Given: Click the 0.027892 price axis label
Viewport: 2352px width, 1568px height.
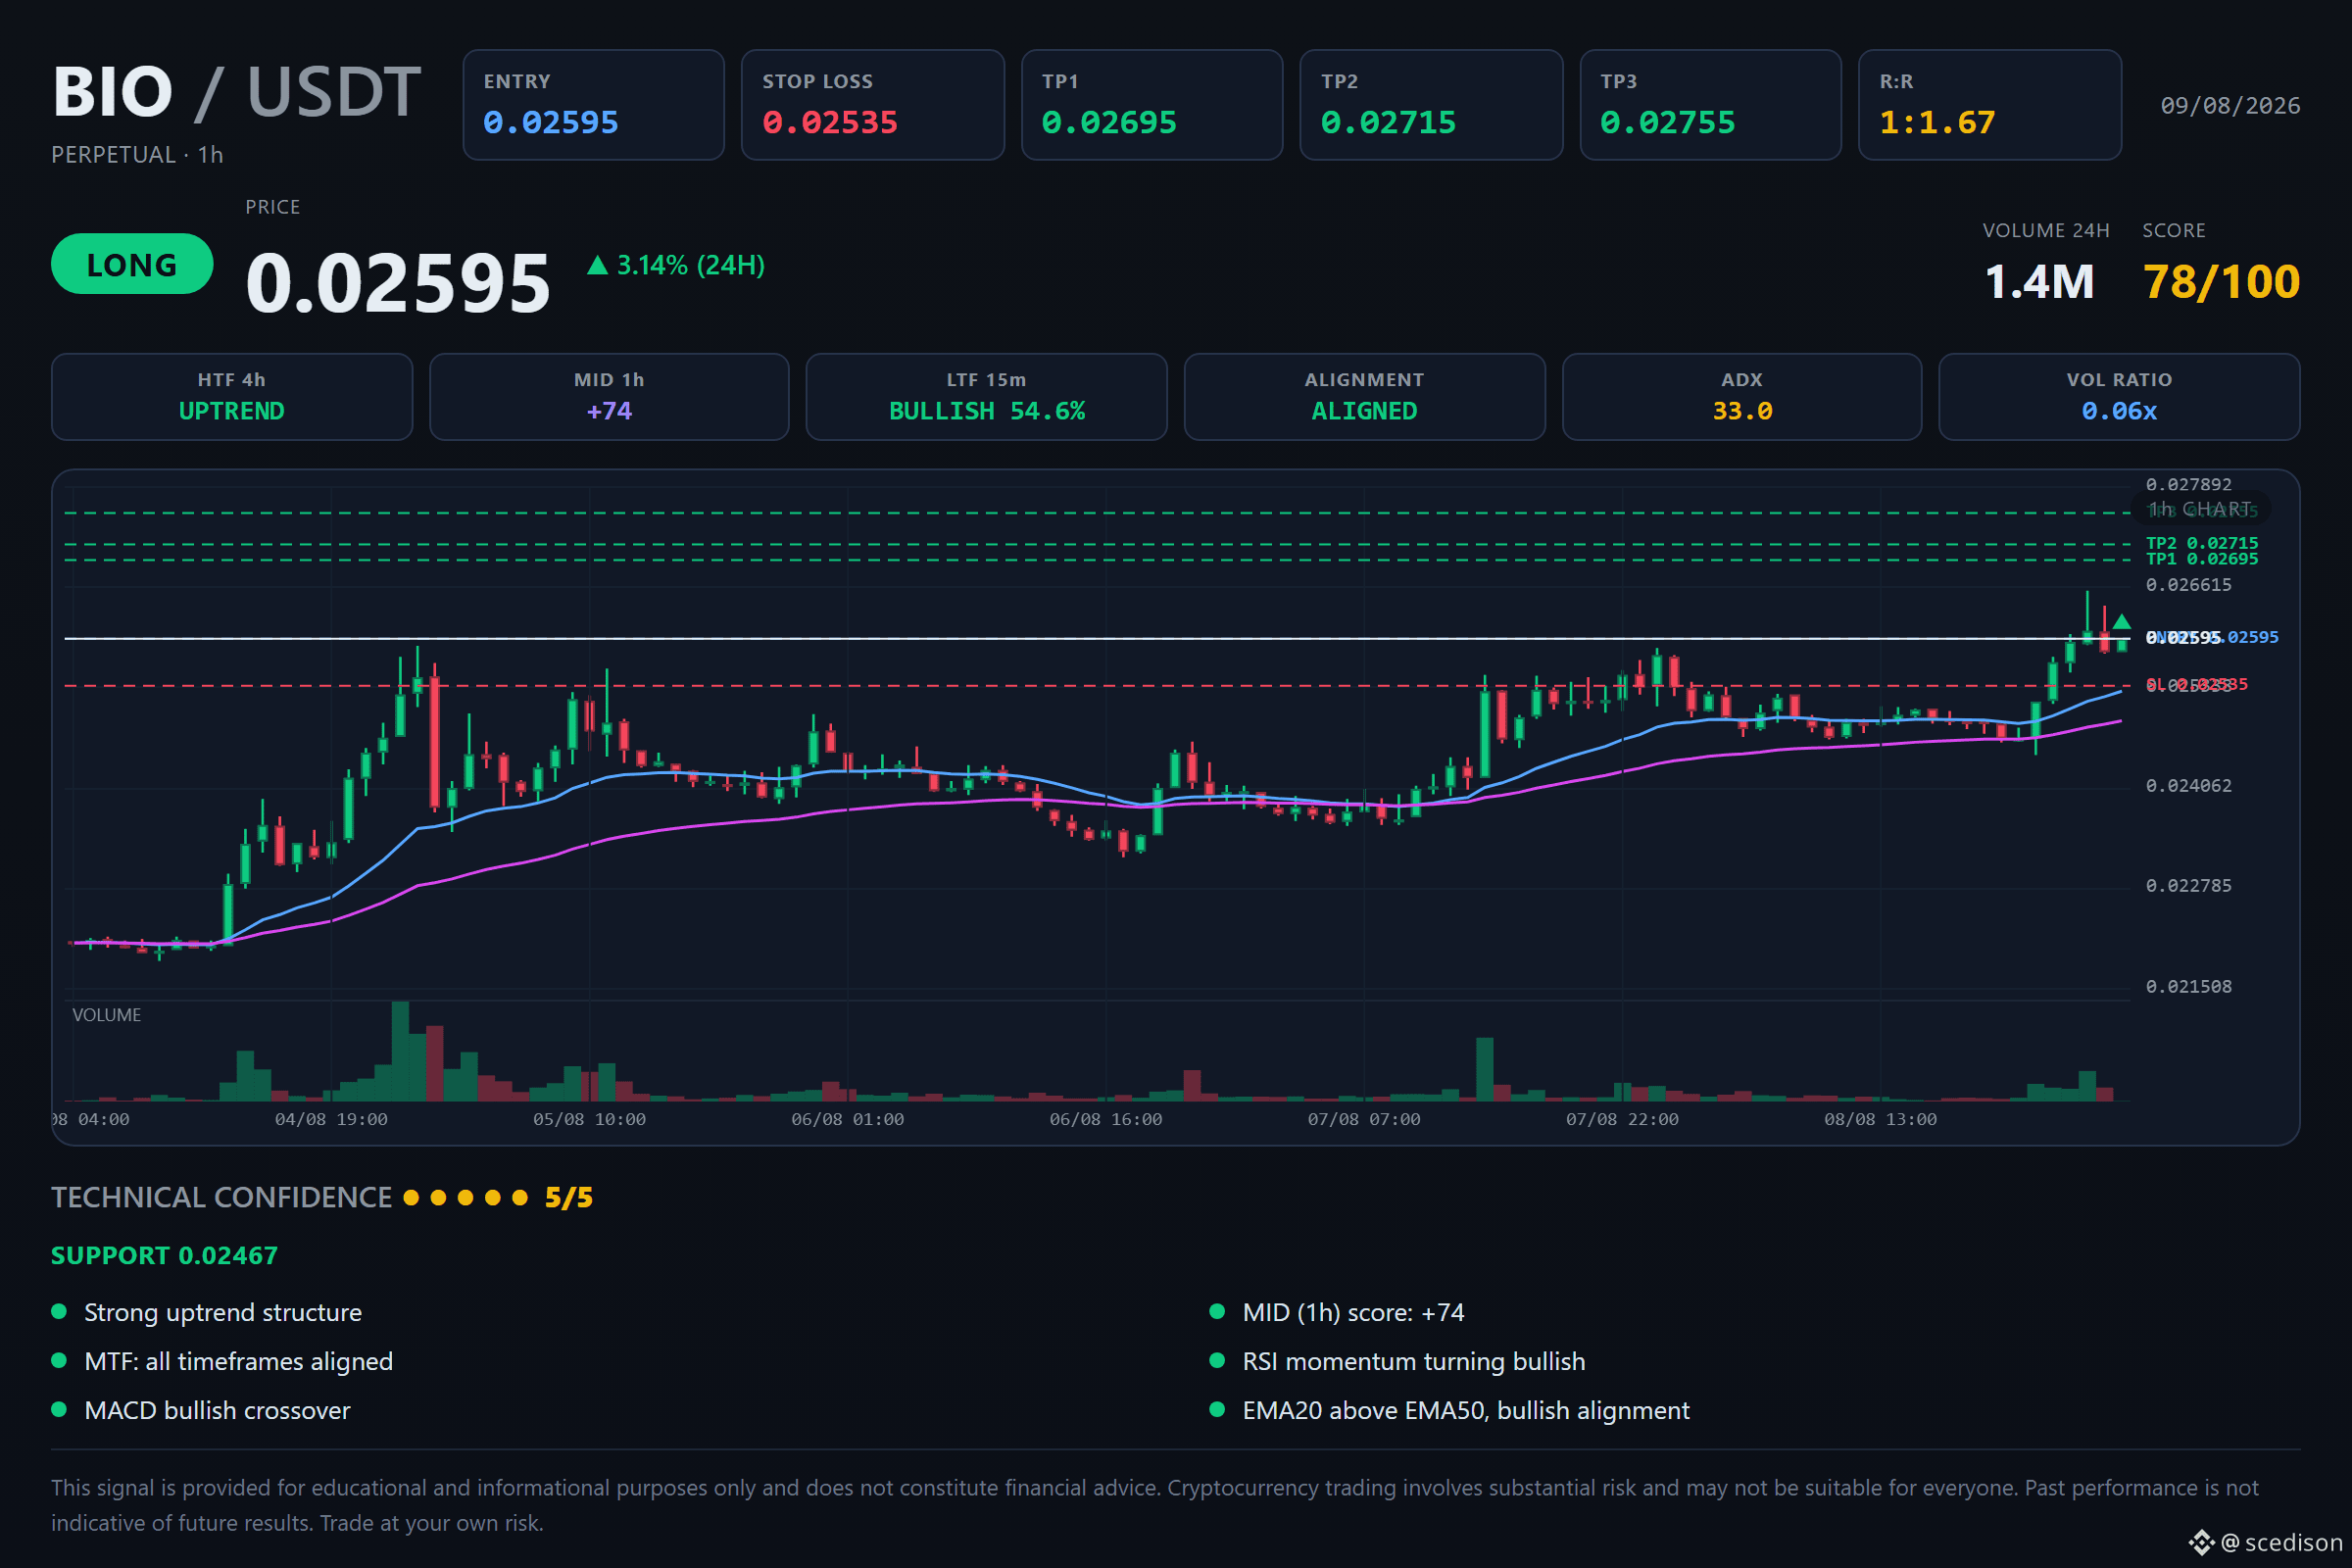Looking at the screenshot, I should pos(2188,484).
